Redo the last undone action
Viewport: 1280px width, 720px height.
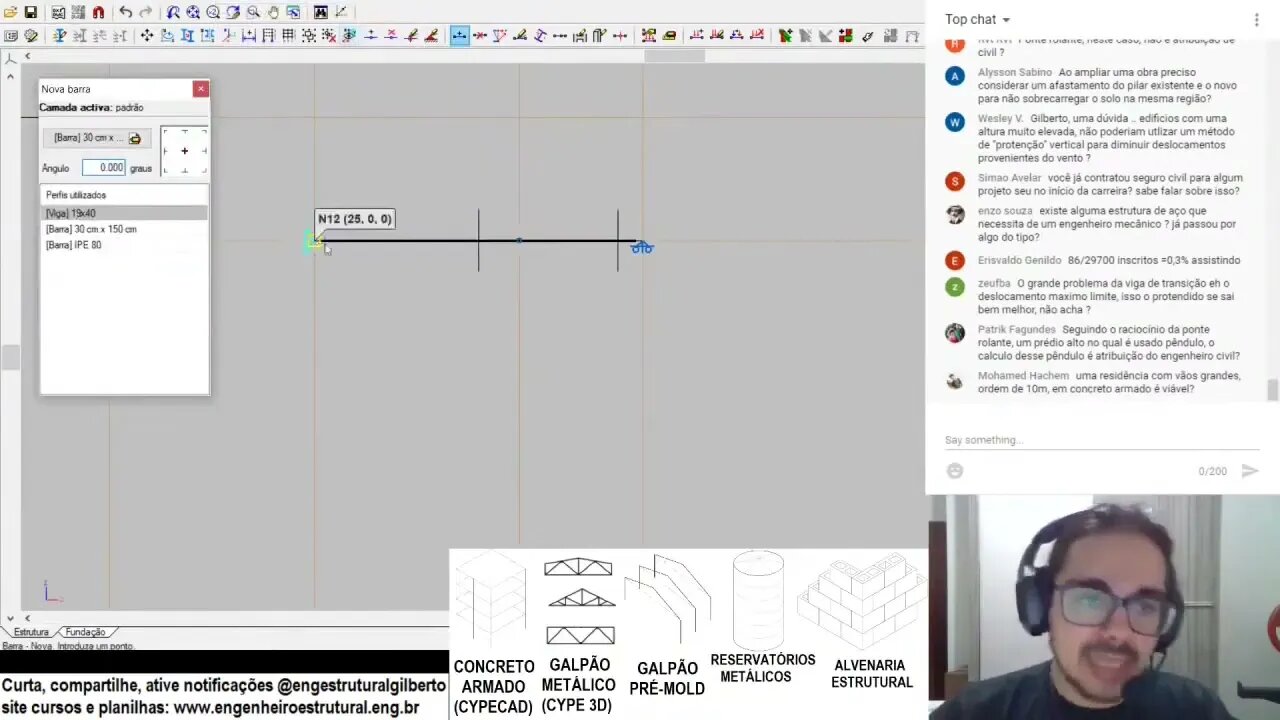(146, 12)
